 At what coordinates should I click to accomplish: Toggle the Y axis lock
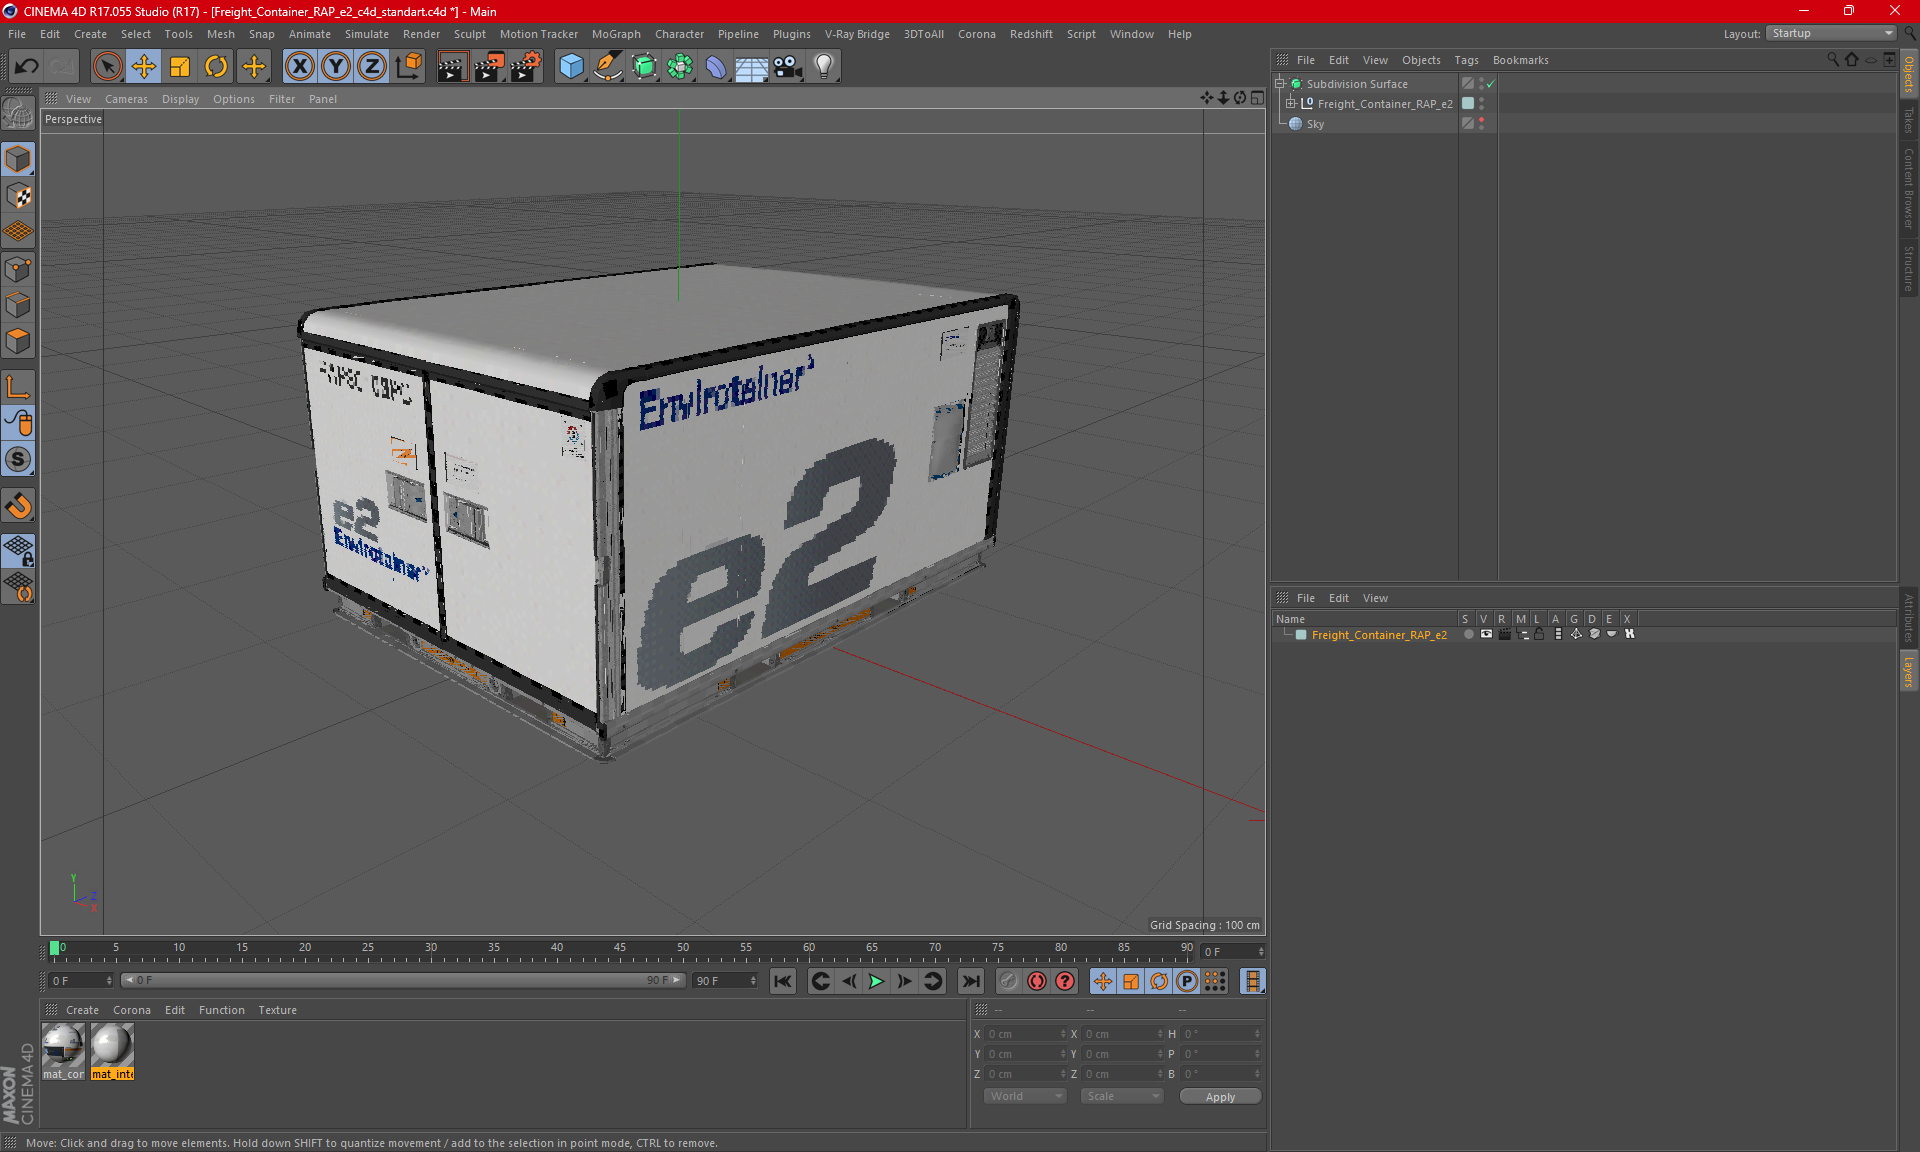tap(335, 66)
